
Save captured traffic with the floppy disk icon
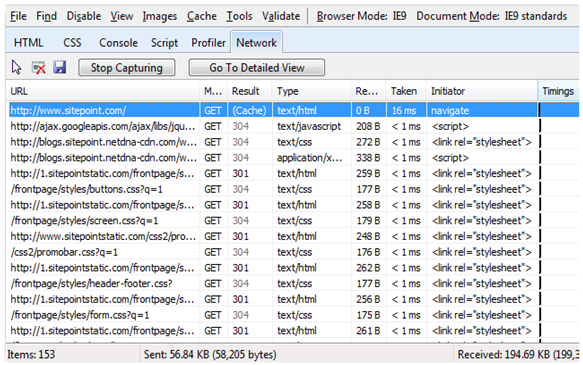pos(59,67)
